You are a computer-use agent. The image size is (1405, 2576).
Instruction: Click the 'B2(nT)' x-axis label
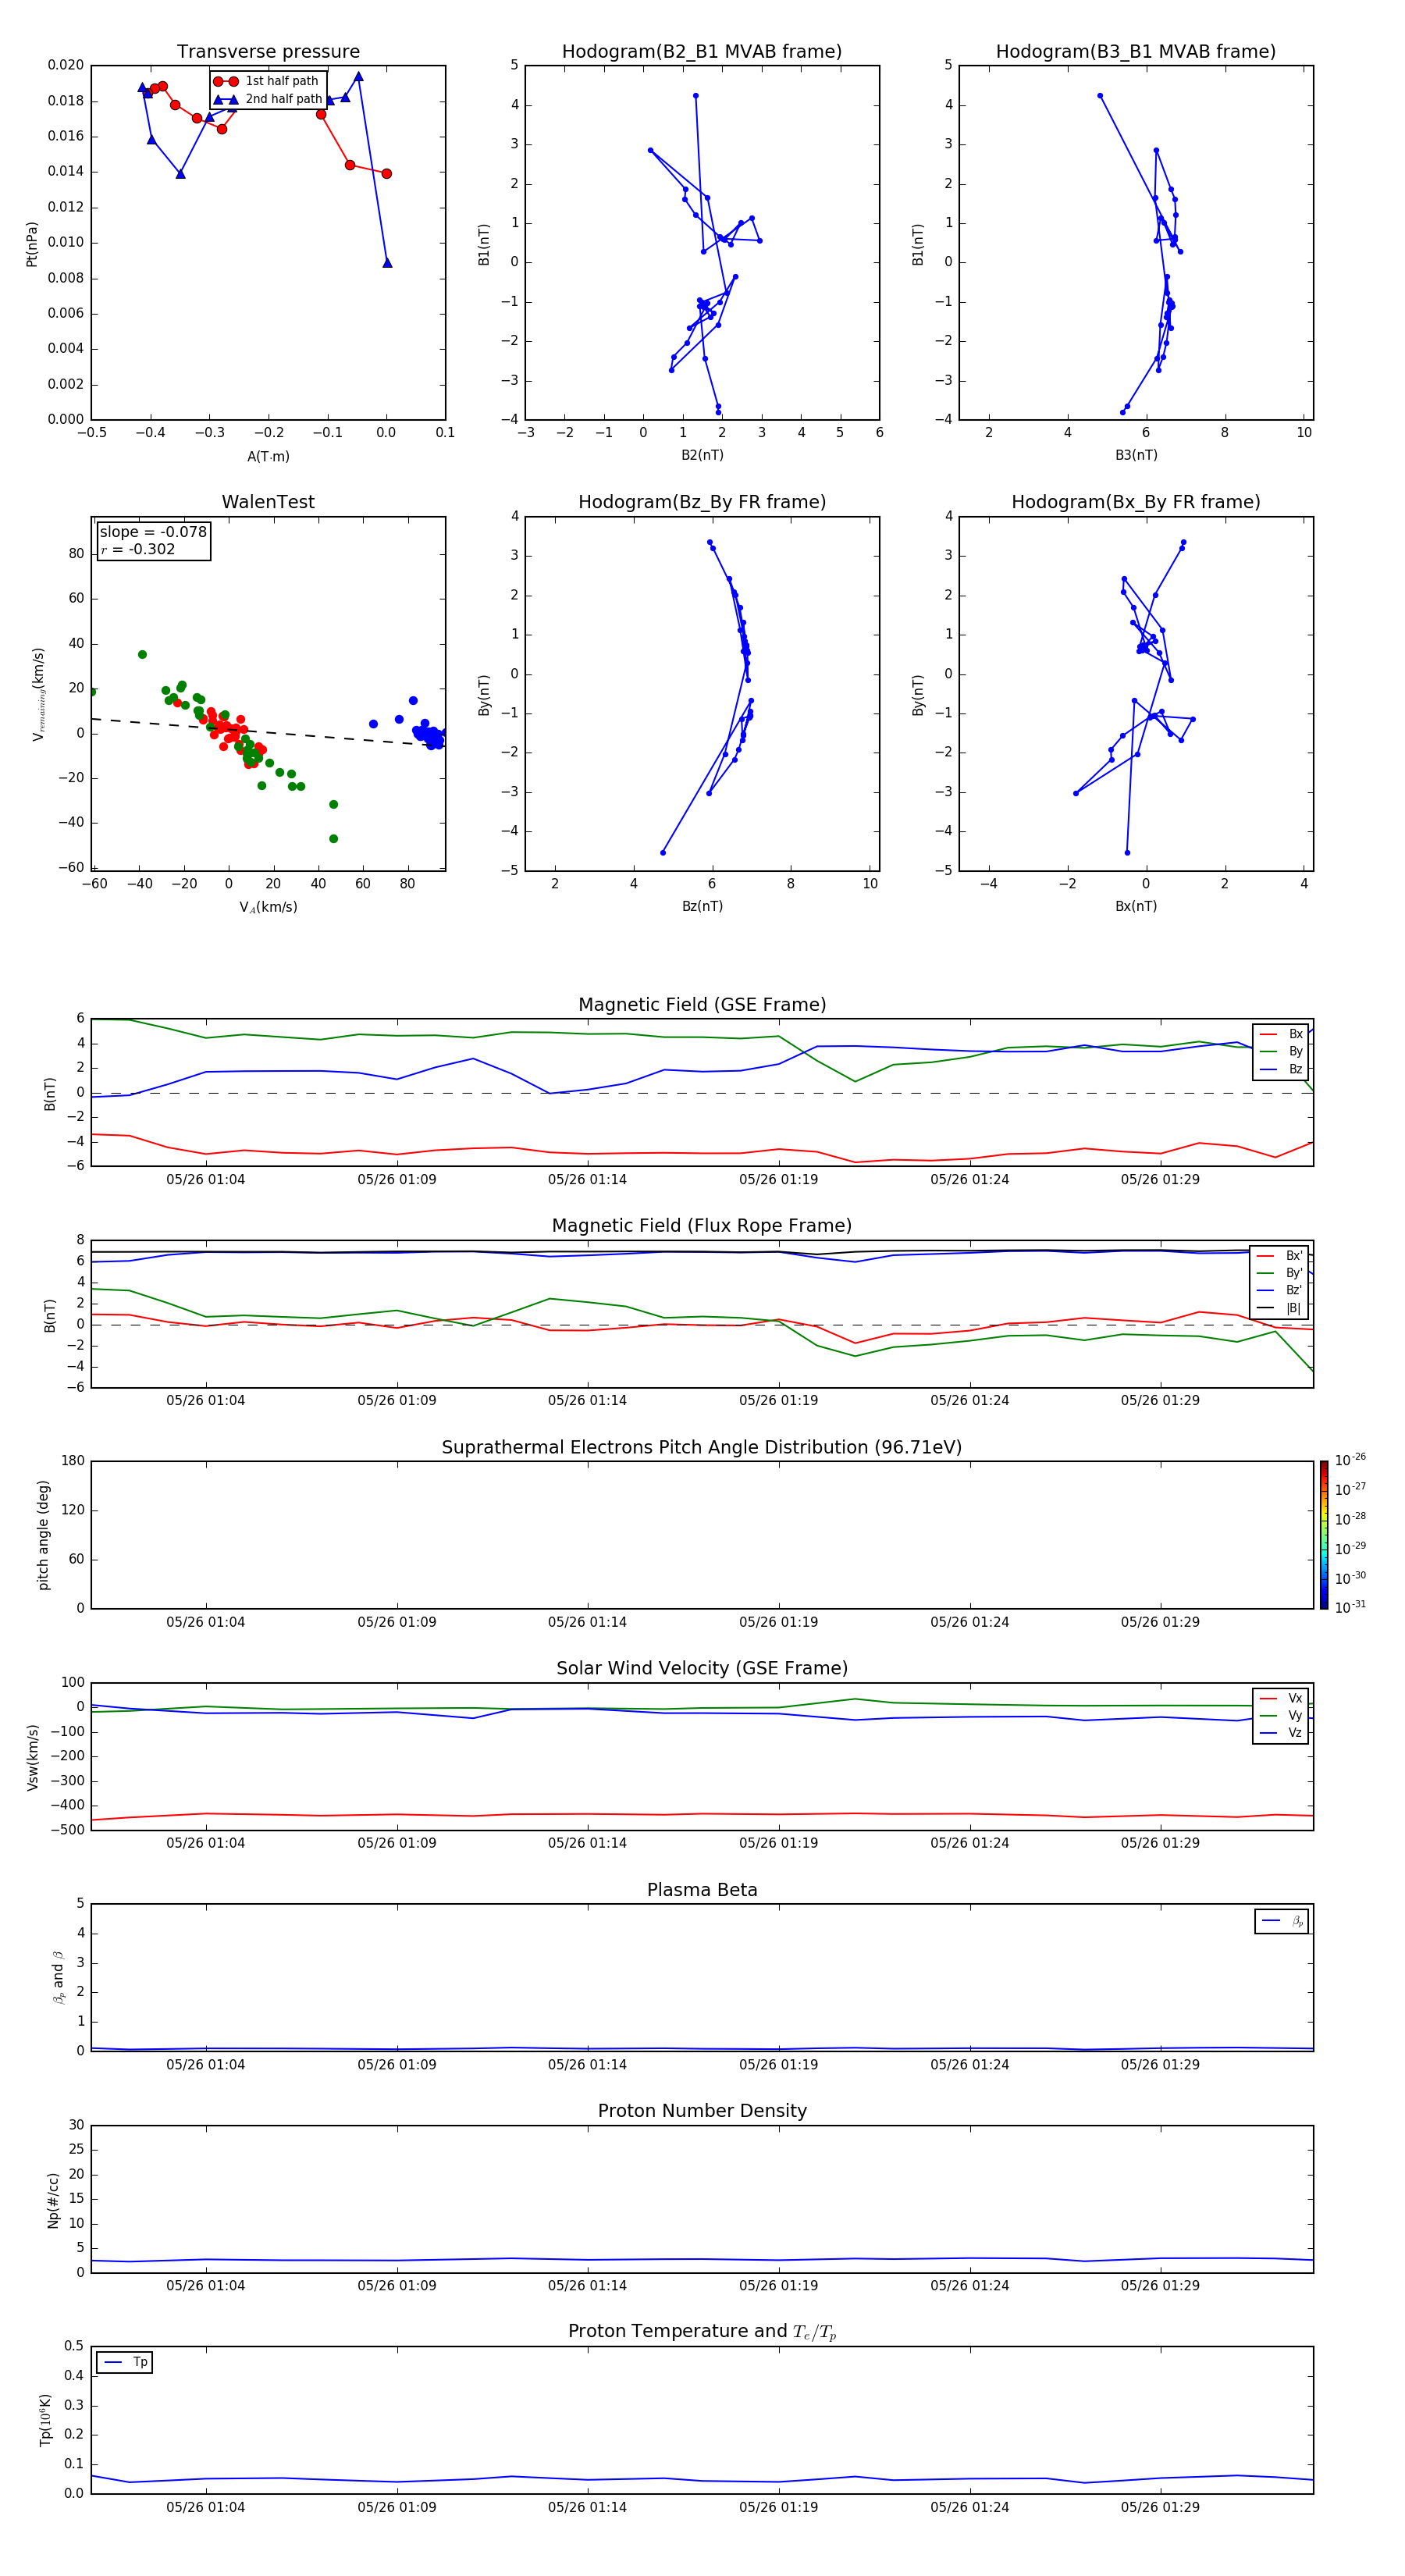coord(702,455)
